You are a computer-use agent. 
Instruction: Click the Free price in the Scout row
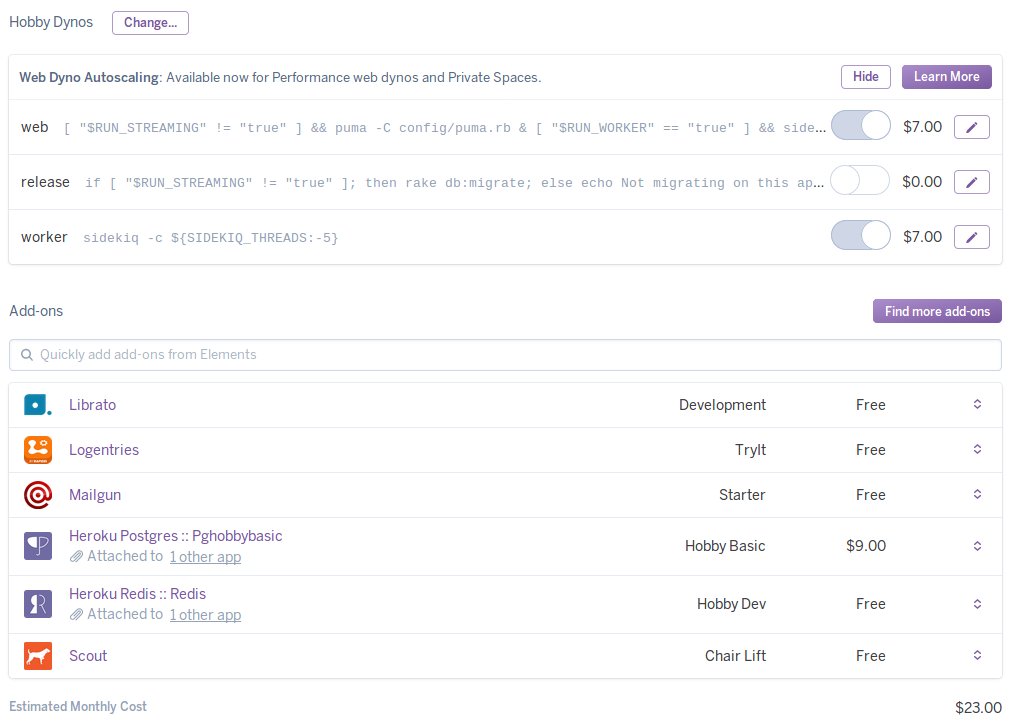870,656
